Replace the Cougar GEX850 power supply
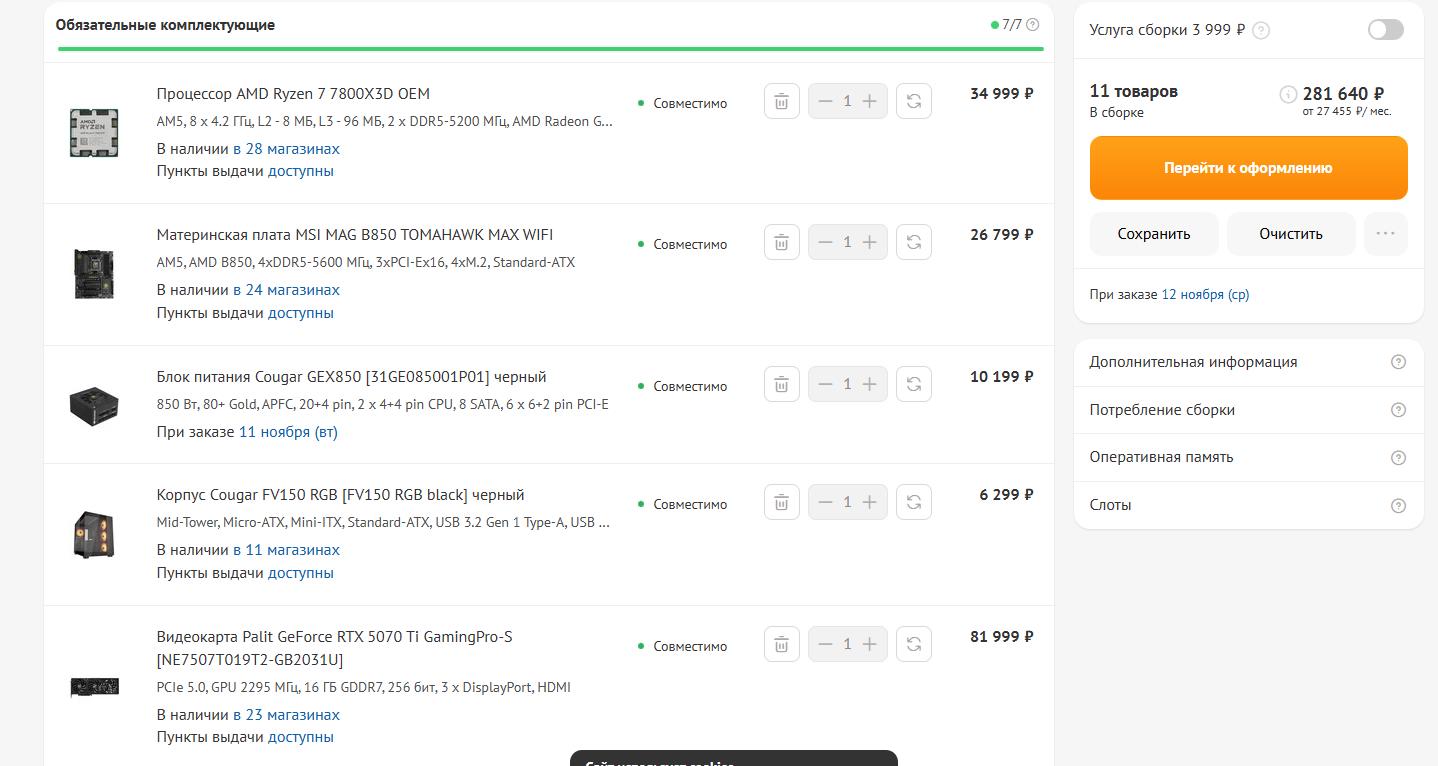This screenshot has width=1438, height=766. (914, 384)
